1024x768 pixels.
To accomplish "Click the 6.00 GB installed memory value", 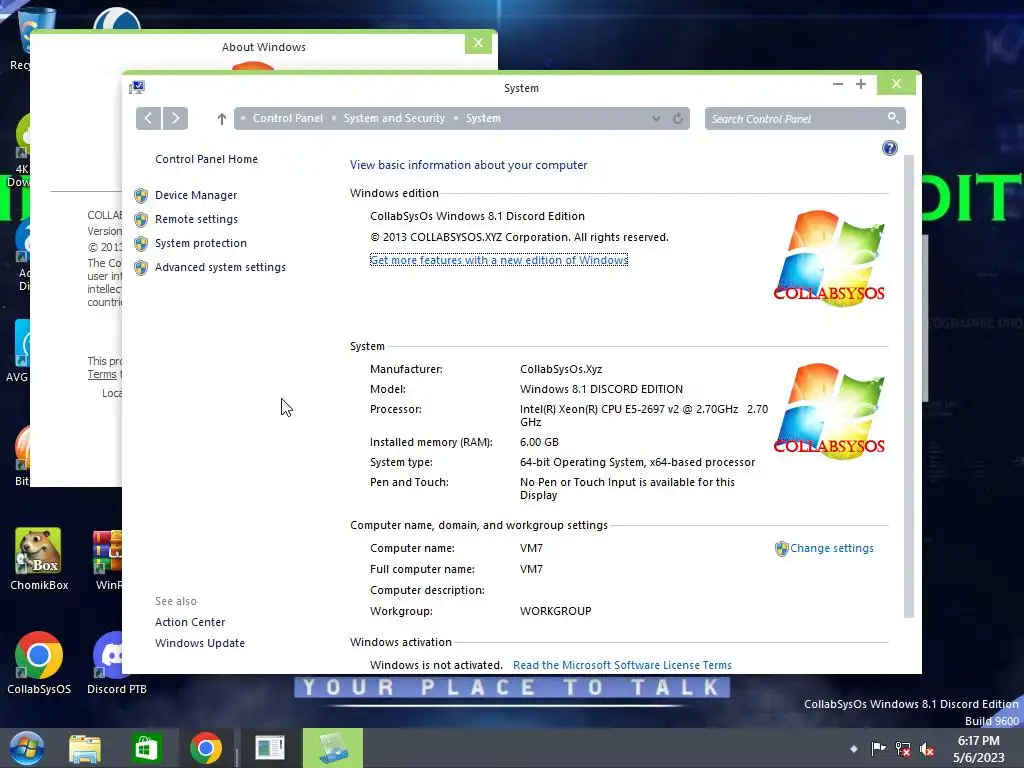I will click(x=539, y=442).
